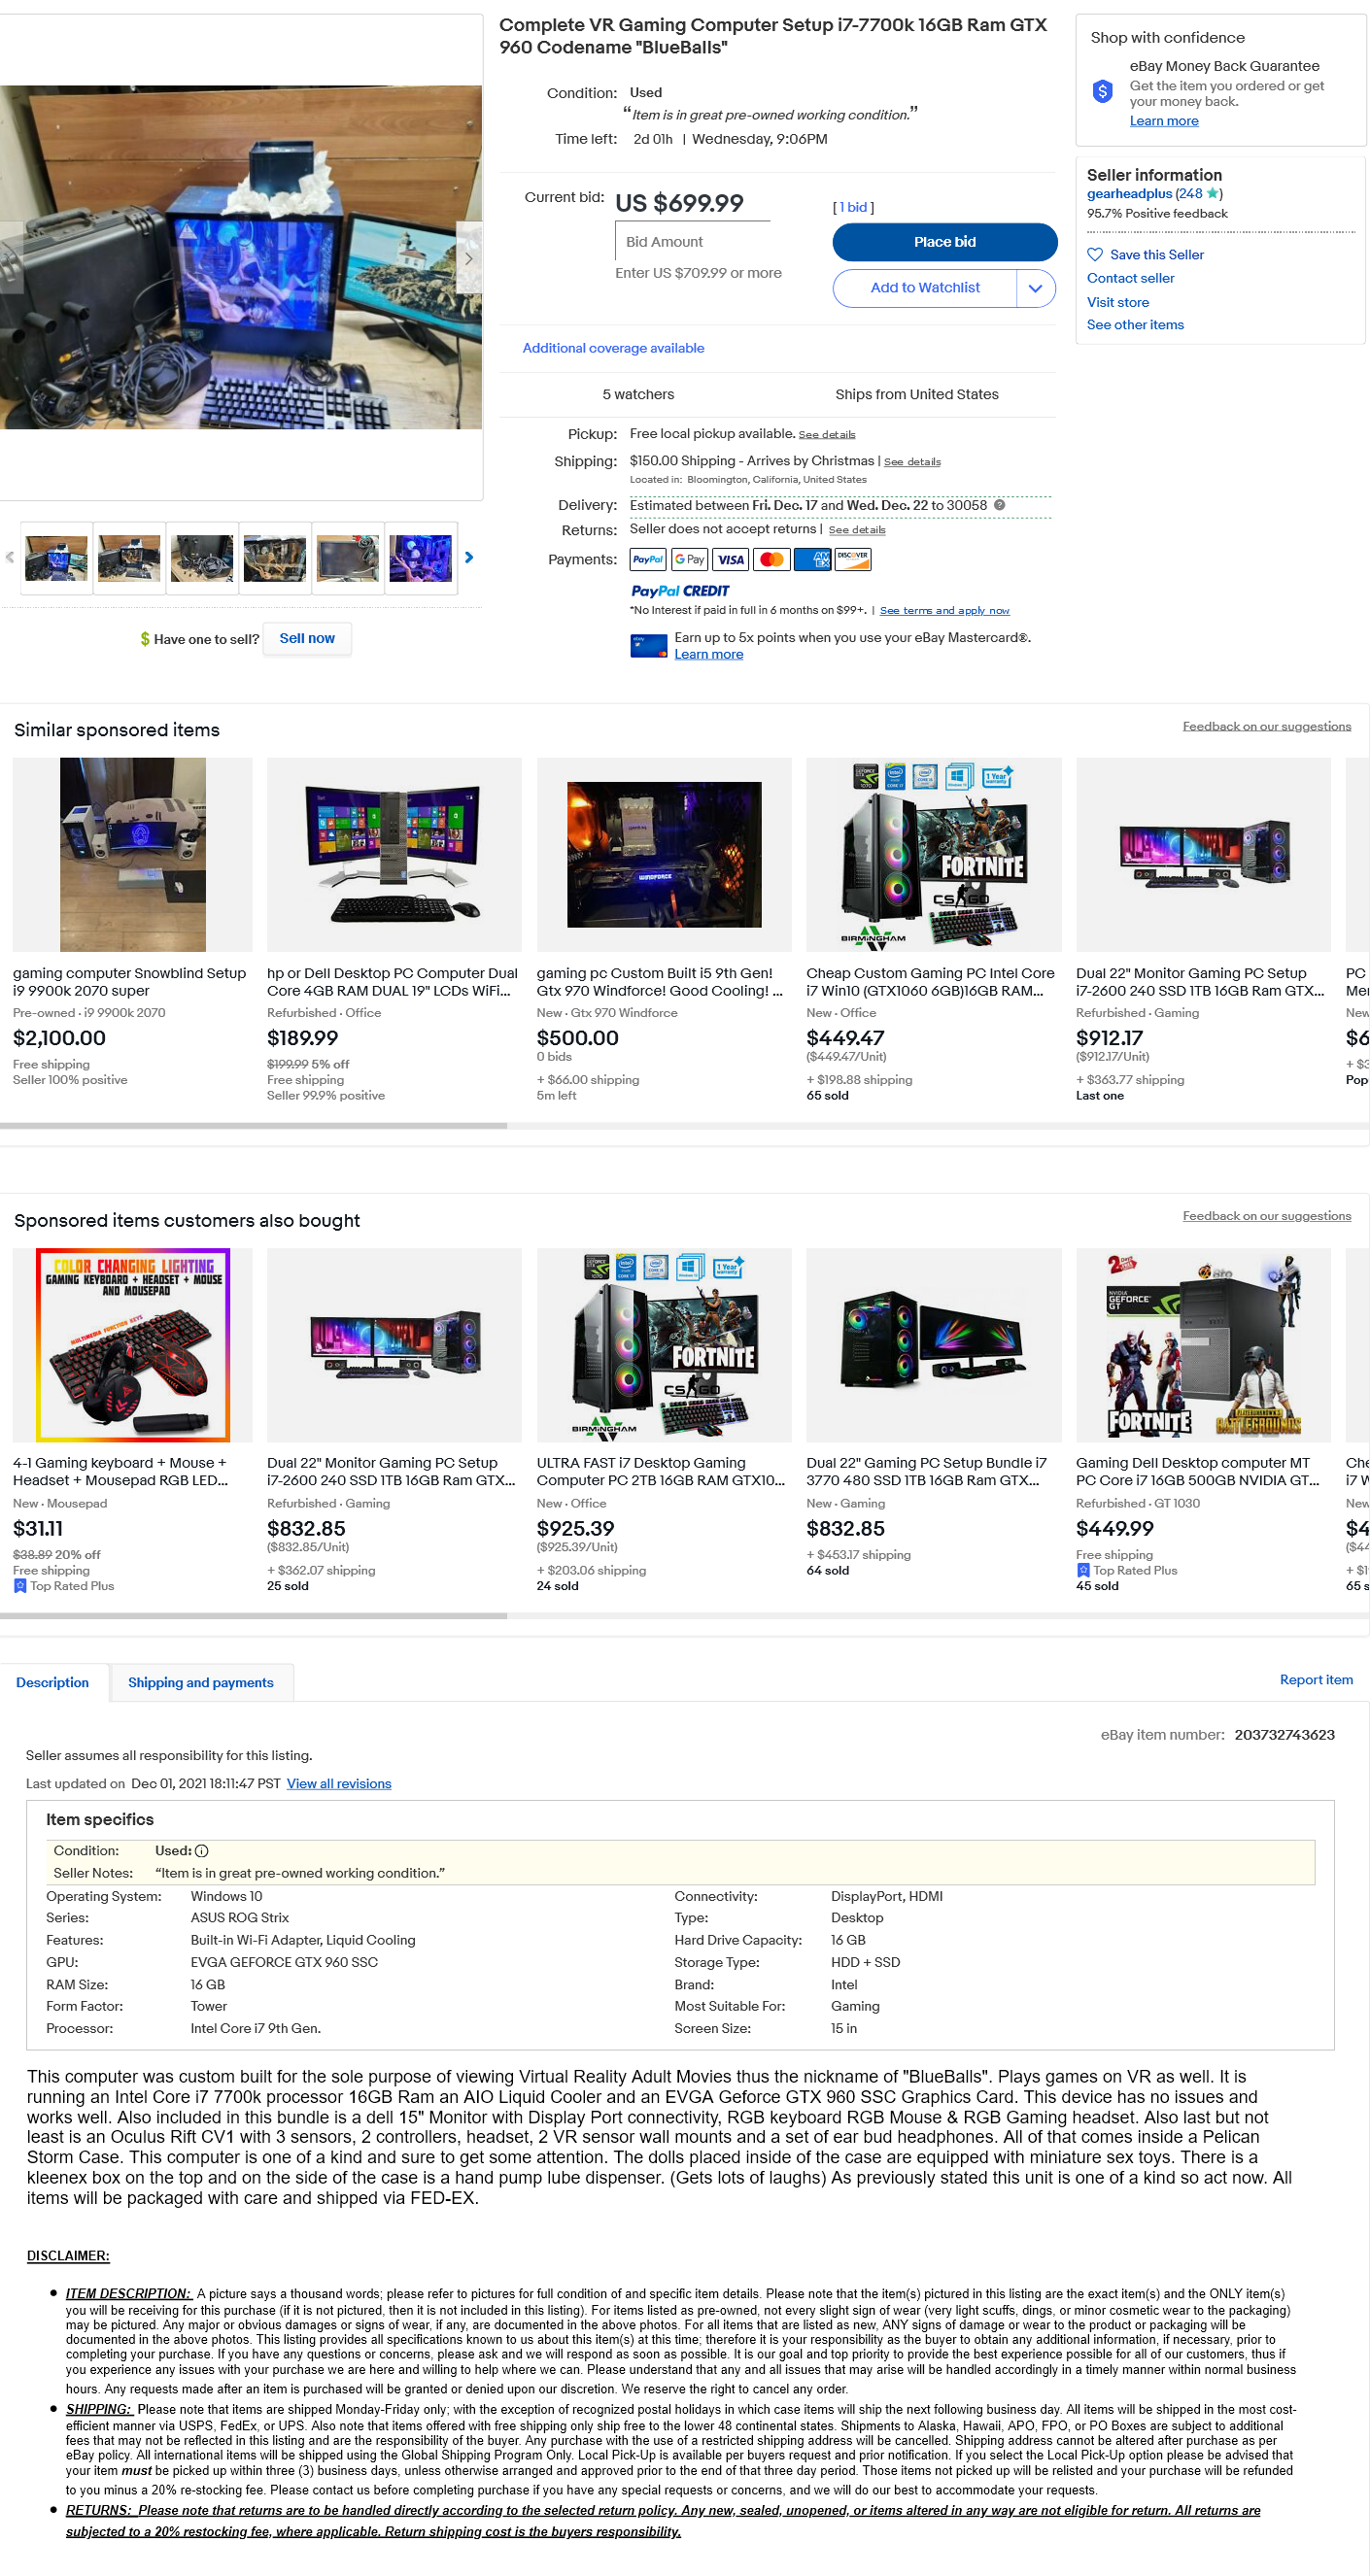Click the Similar sponsored items horizontal scrollbar
Viewport: 1370px width, 2576px height.
tap(253, 1126)
